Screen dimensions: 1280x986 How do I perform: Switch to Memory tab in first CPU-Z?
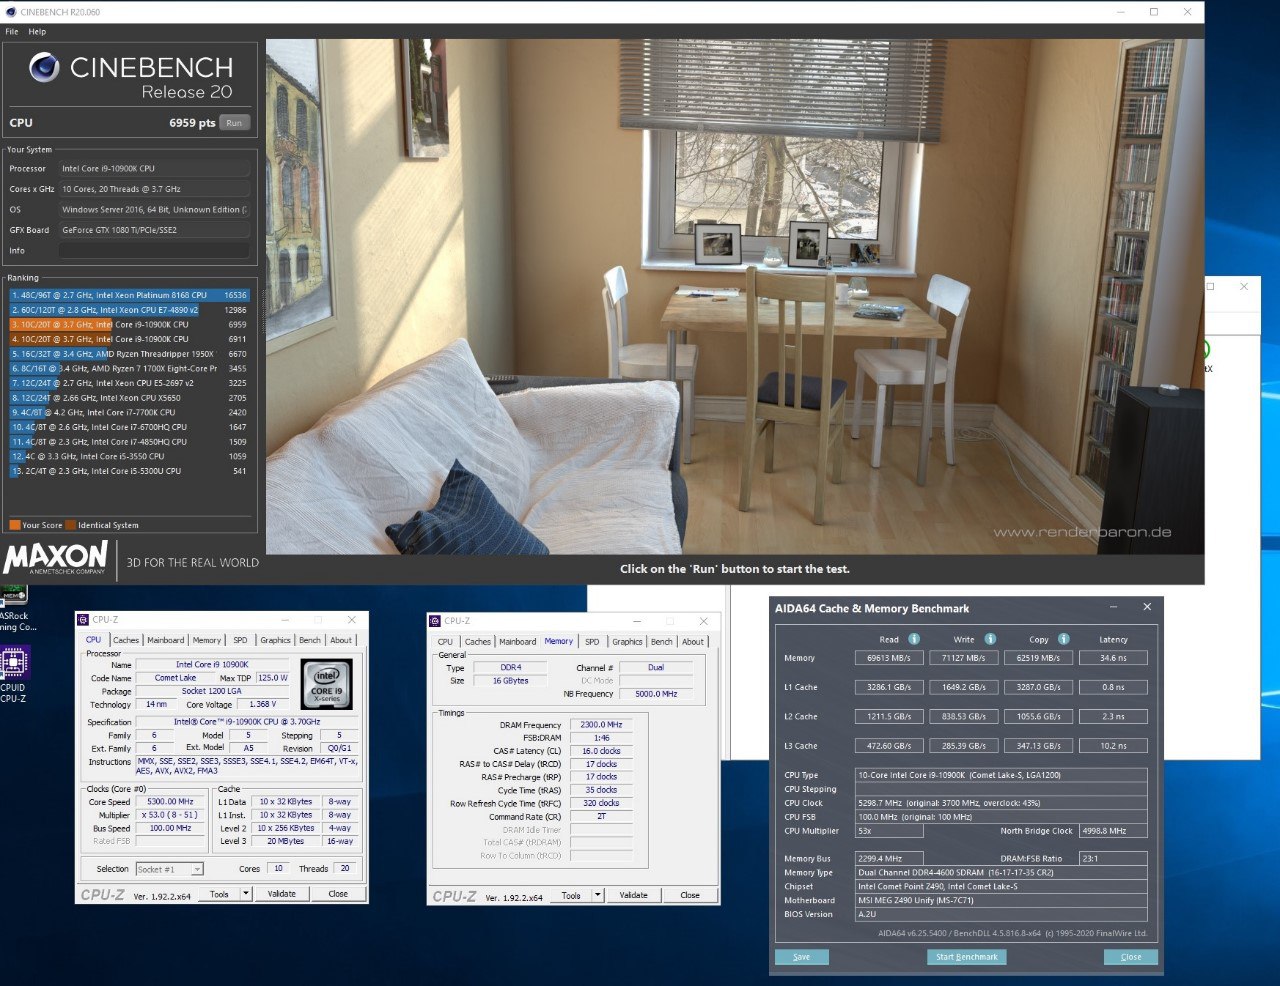pos(207,640)
